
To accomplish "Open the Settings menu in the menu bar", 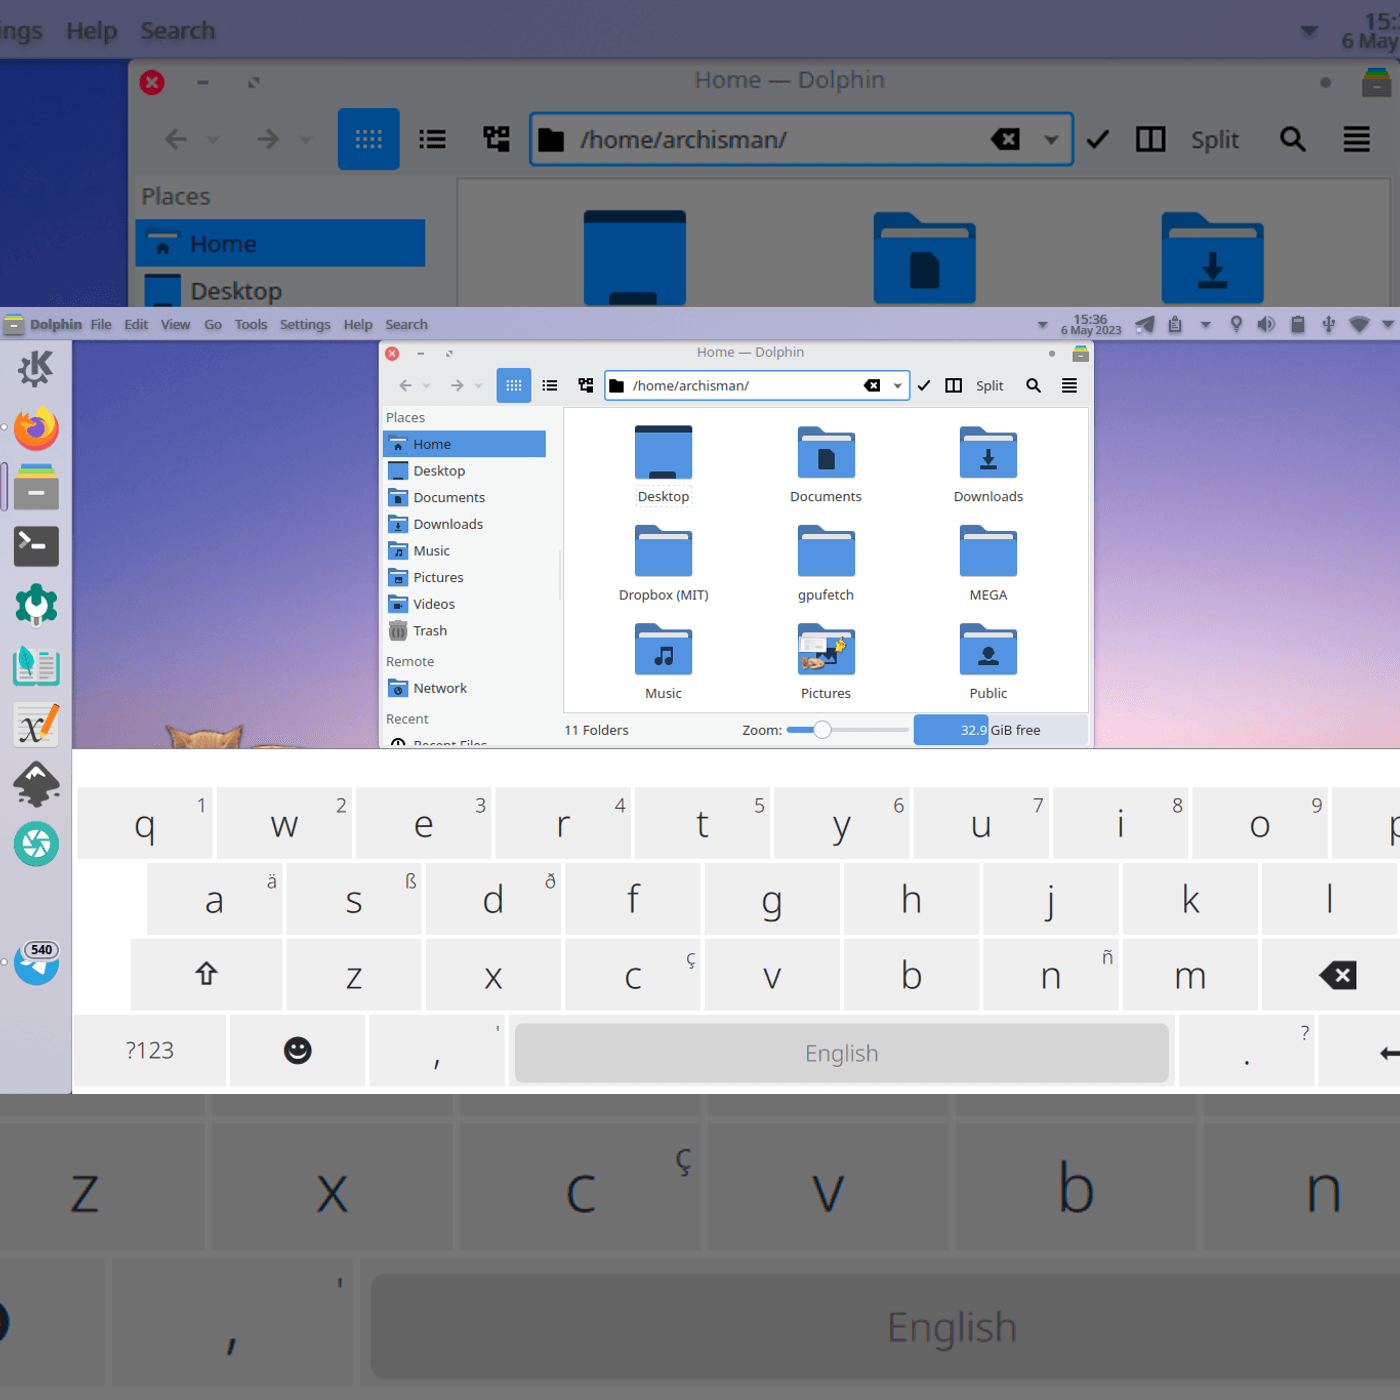I will [x=305, y=324].
